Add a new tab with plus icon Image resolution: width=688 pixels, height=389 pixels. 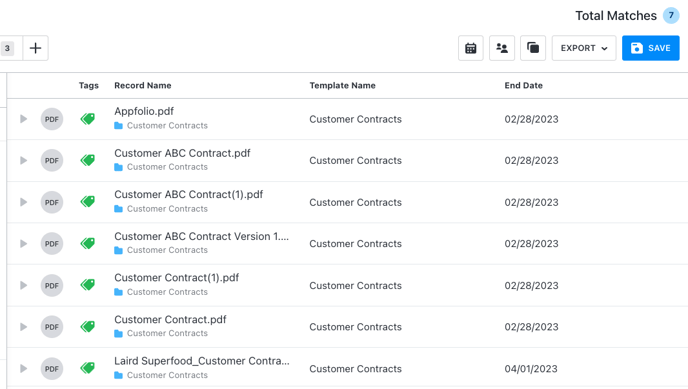[x=36, y=48]
